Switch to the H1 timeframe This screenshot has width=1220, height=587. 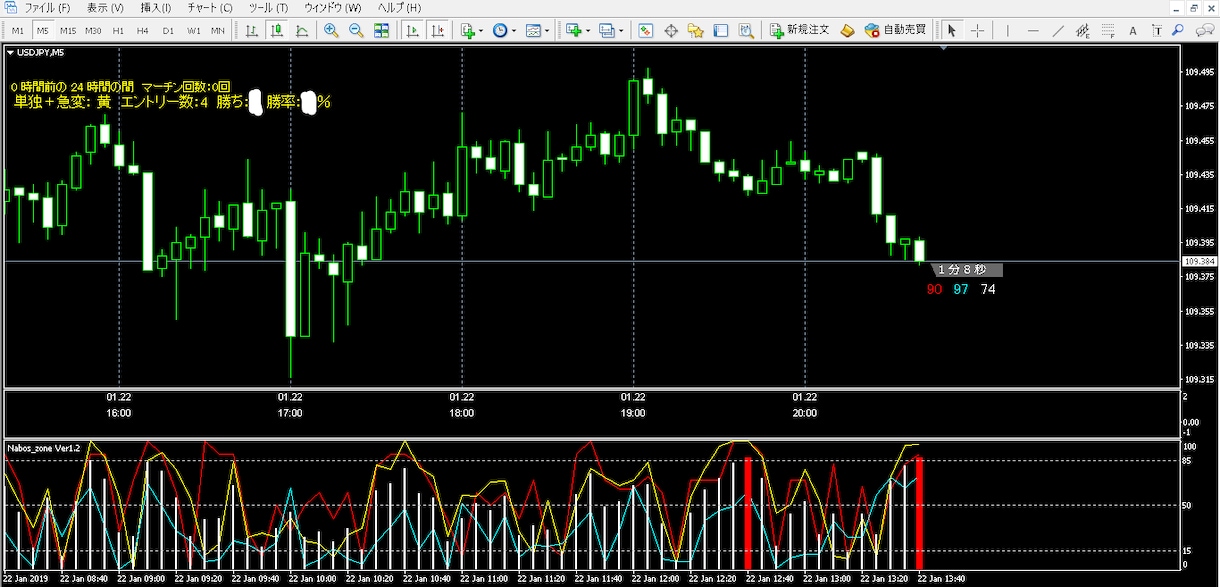click(x=118, y=30)
